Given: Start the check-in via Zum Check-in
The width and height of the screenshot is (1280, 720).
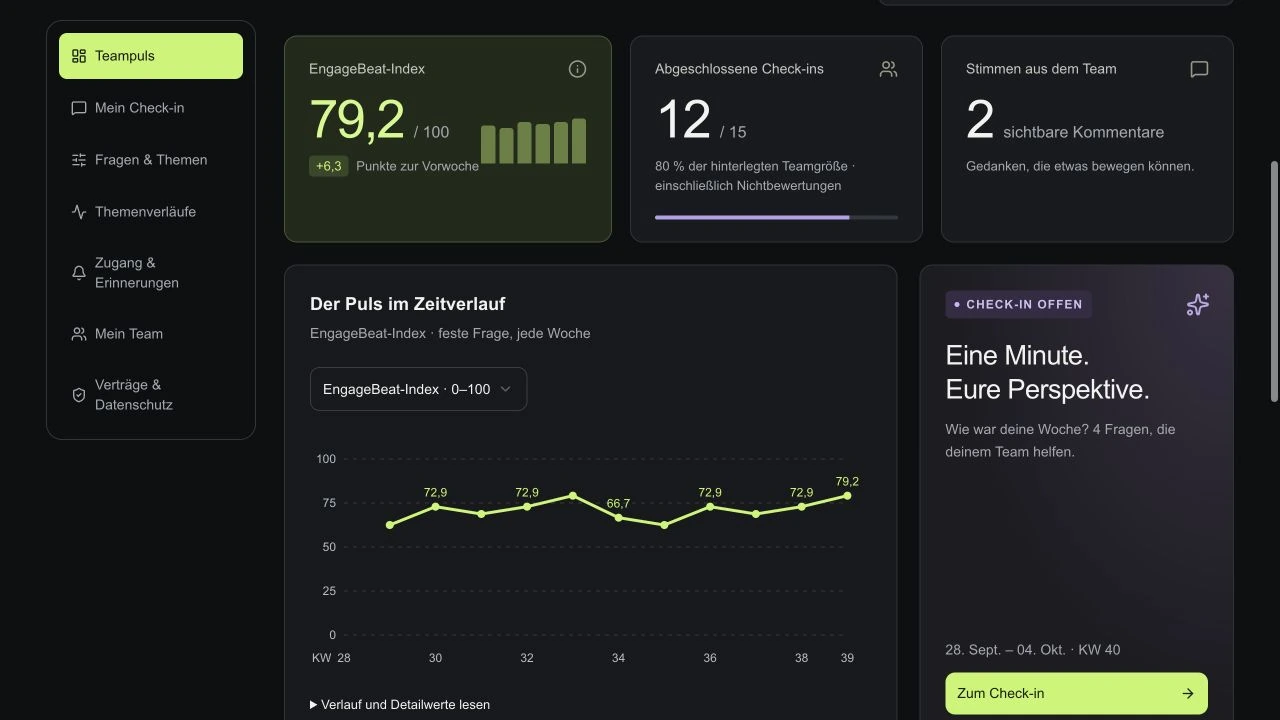Looking at the screenshot, I should click(1076, 693).
